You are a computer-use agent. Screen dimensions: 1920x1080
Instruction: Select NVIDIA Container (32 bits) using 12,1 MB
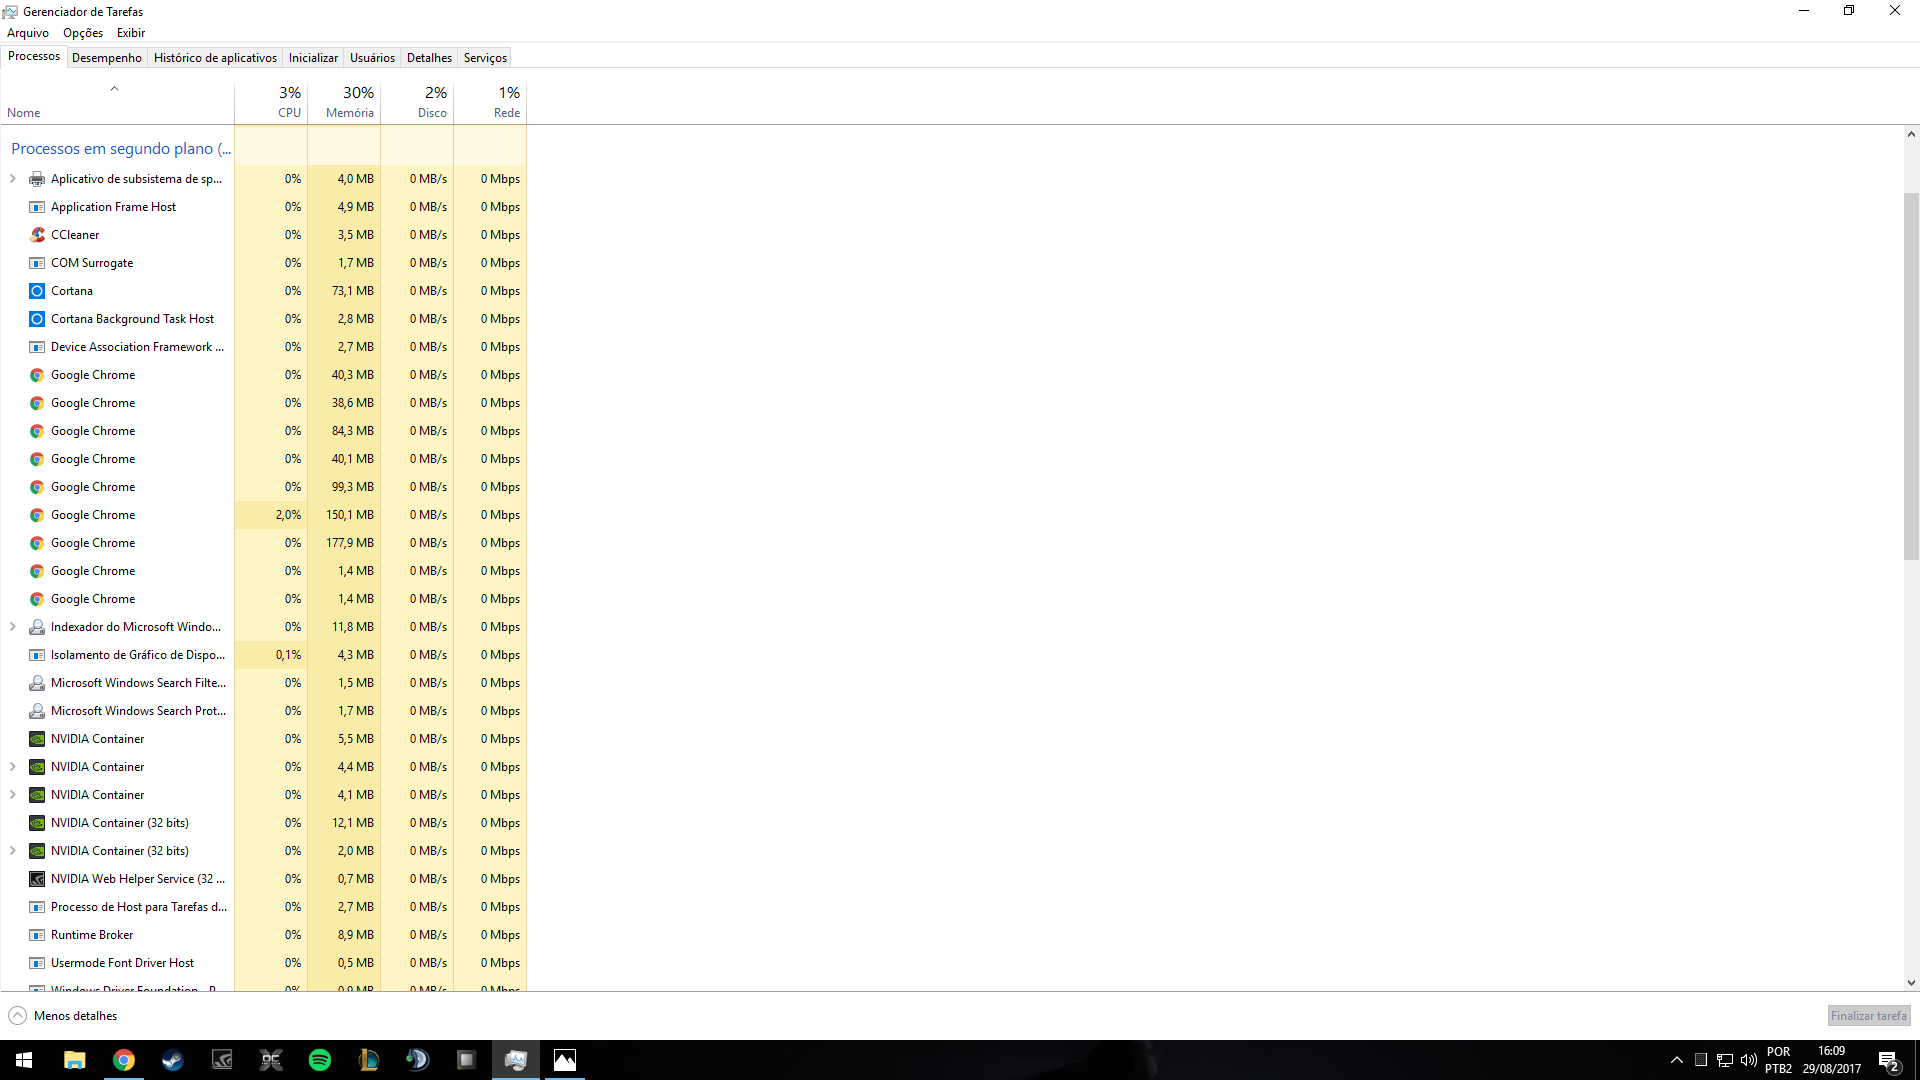[263, 823]
